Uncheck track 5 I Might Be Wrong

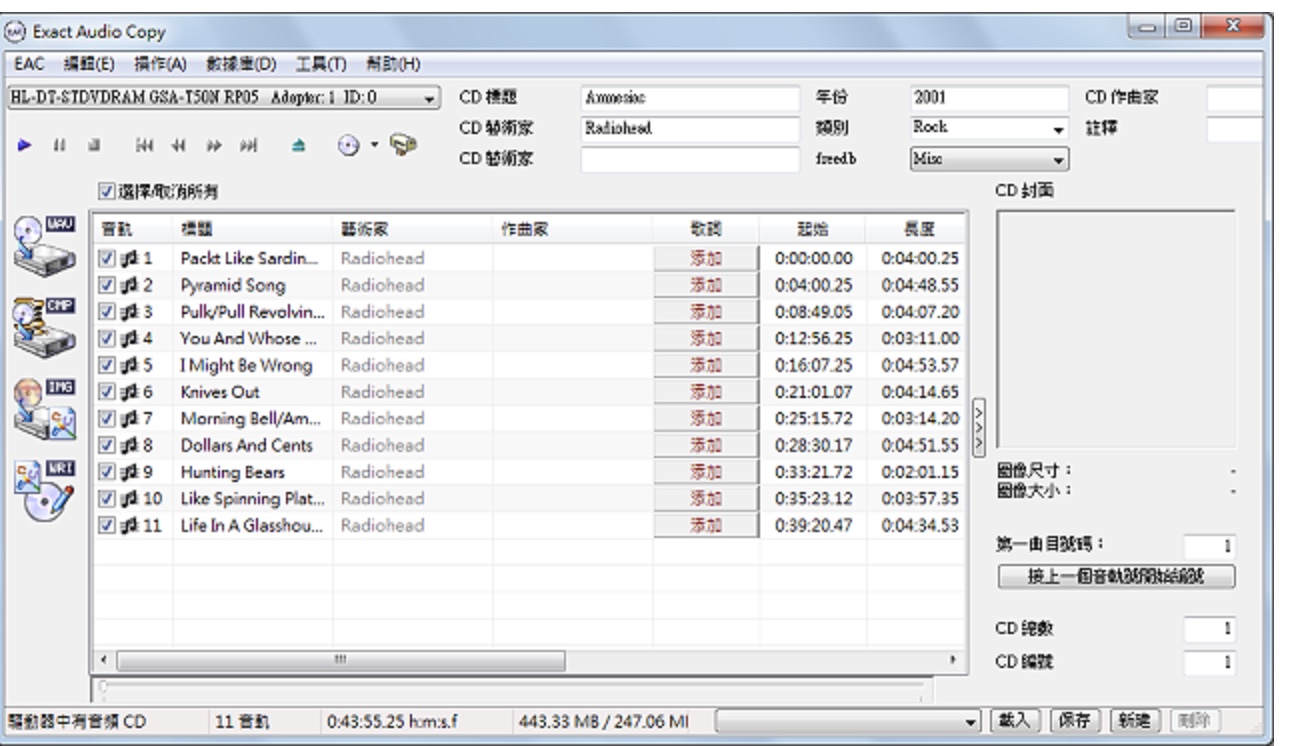tap(107, 365)
